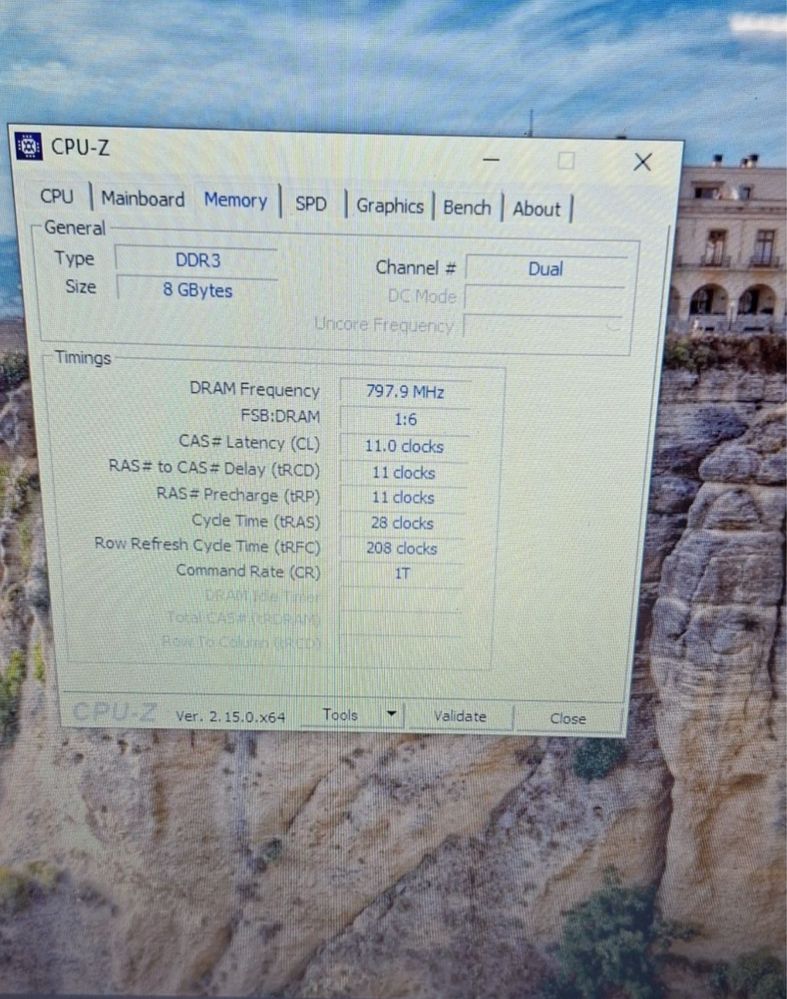This screenshot has width=787, height=999.
Task: Open the Graphics tab
Action: (389, 206)
